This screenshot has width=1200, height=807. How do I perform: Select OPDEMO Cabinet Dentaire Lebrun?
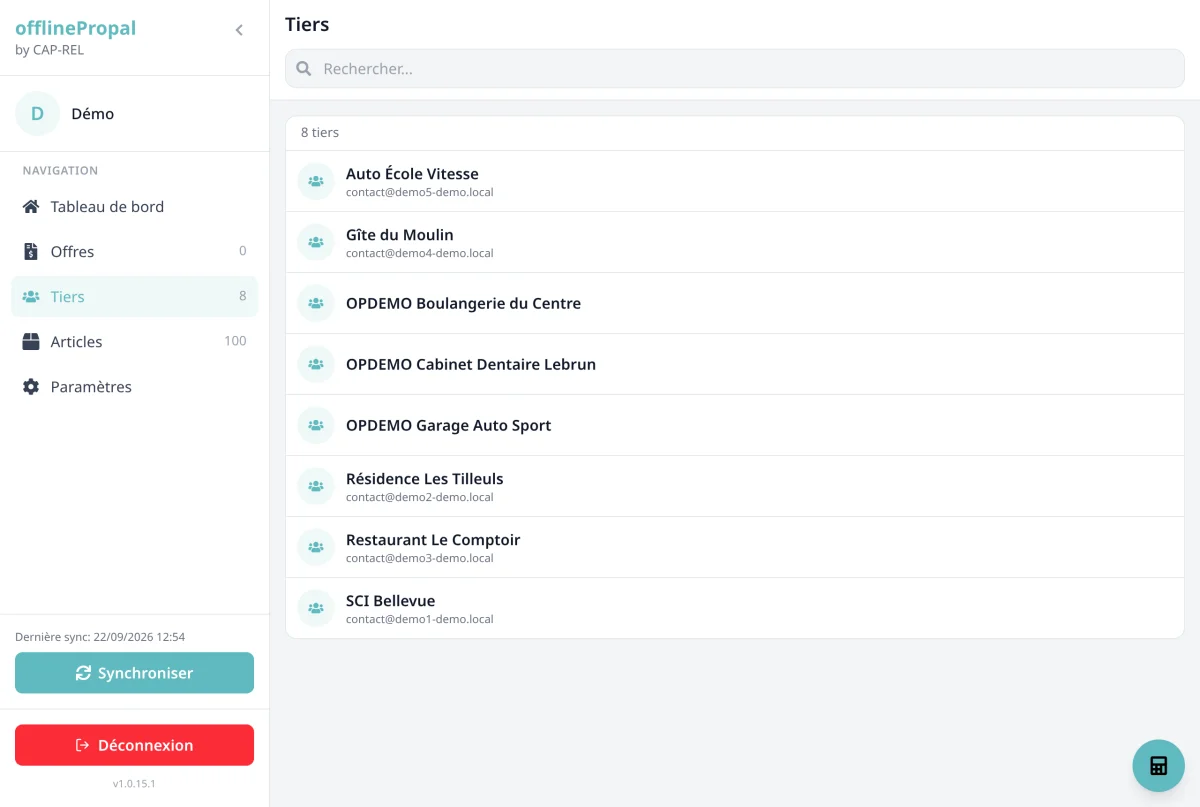tap(735, 365)
